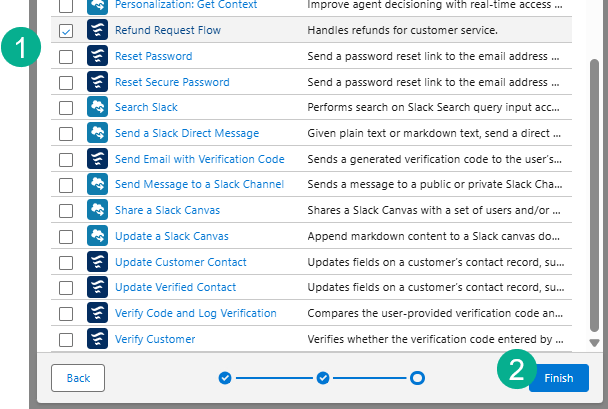Open the Send Message to a Slack Channel link
Image resolution: width=608 pixels, height=409 pixels.
[199, 185]
